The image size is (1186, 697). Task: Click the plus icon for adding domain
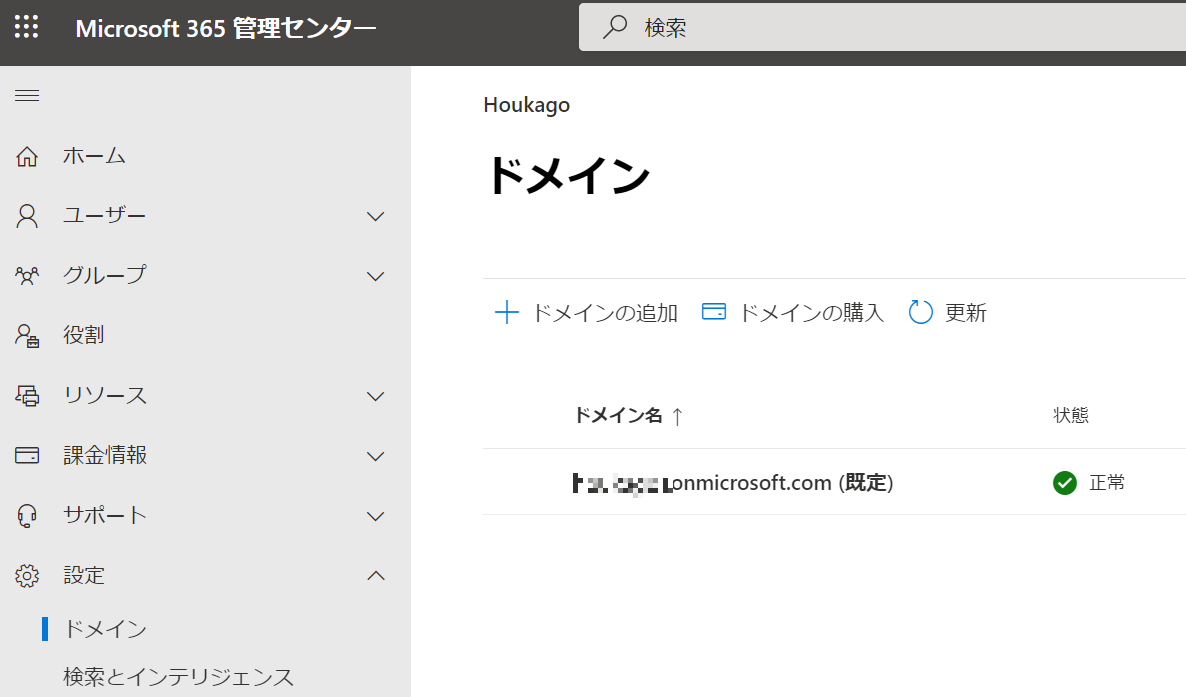pos(506,312)
